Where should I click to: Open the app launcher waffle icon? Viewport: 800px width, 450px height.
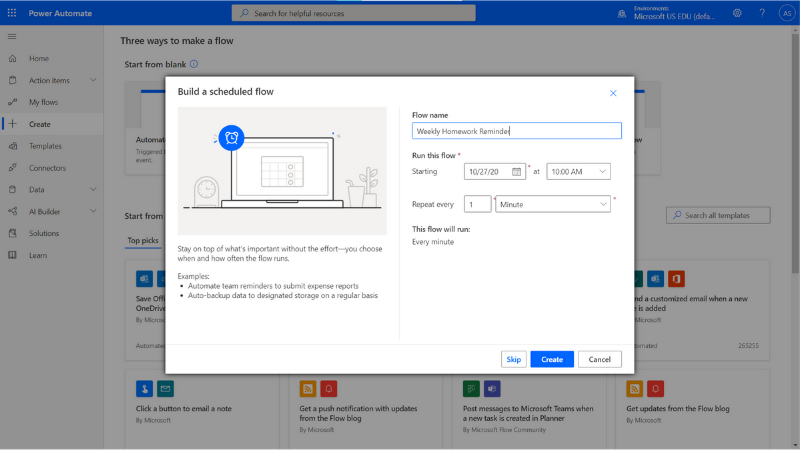point(12,13)
